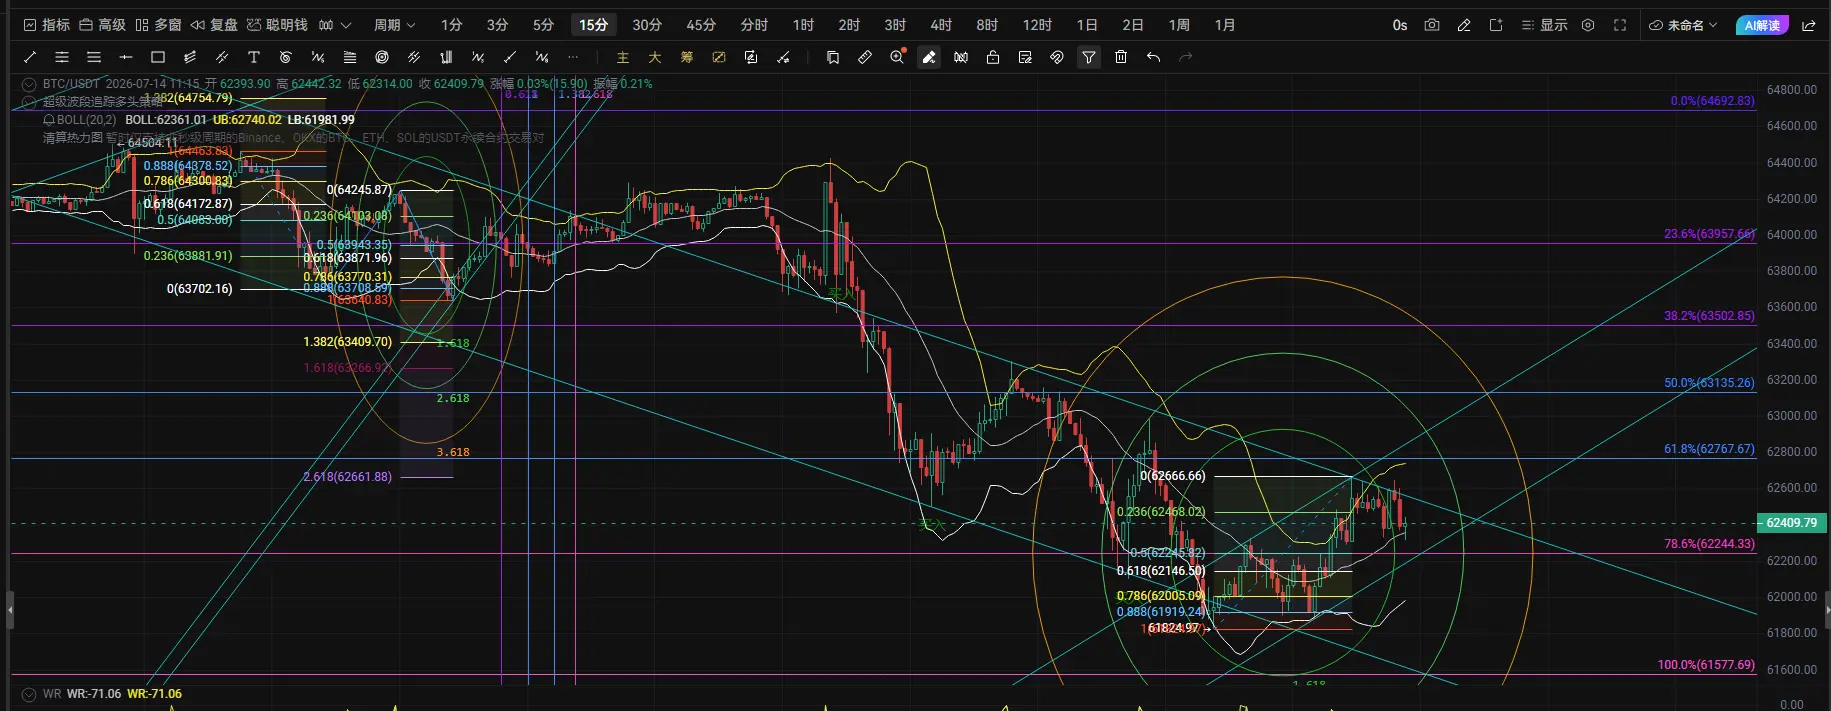Take a chart snapshot with camera icon

click(1432, 25)
